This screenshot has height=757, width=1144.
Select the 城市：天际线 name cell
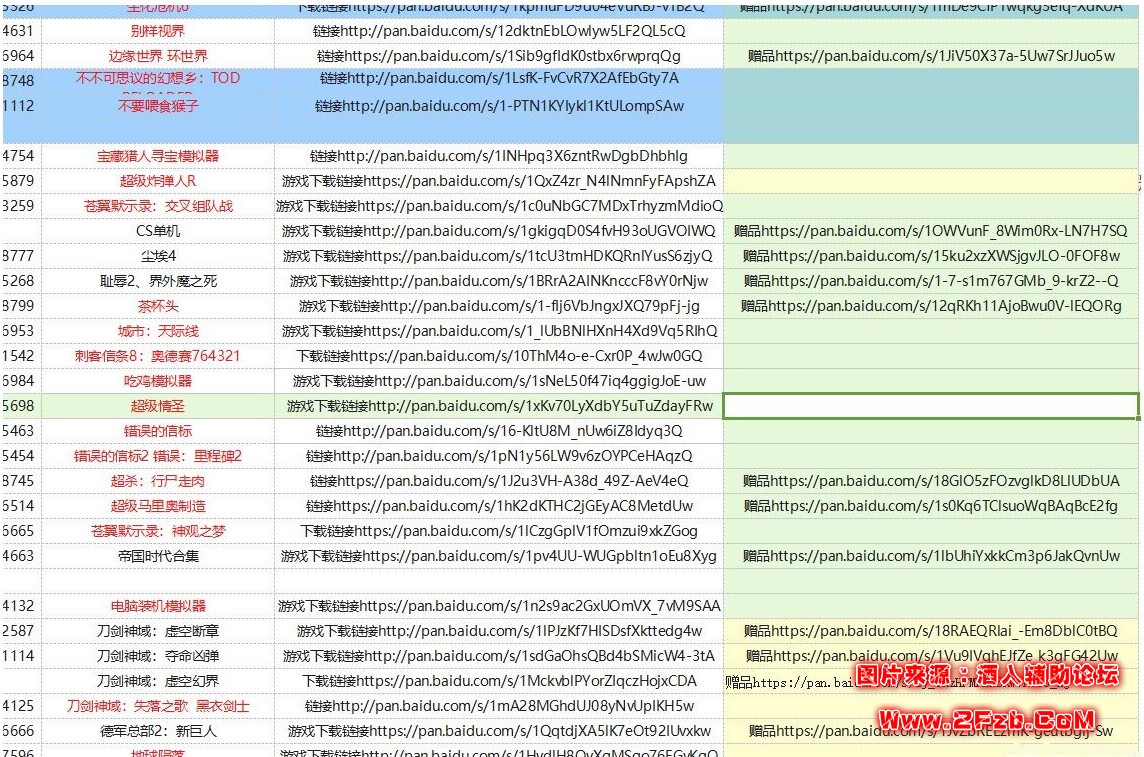point(158,331)
